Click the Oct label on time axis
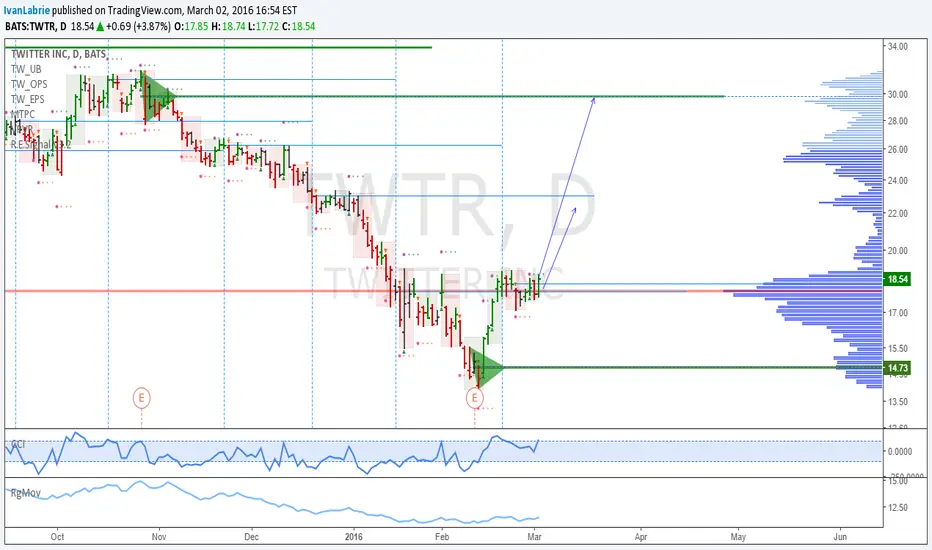 [x=57, y=536]
